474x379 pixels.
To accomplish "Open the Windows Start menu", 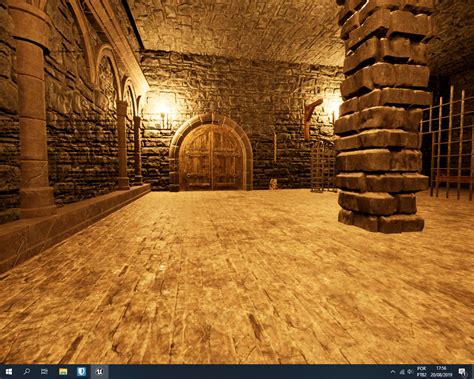I will (x=9, y=371).
